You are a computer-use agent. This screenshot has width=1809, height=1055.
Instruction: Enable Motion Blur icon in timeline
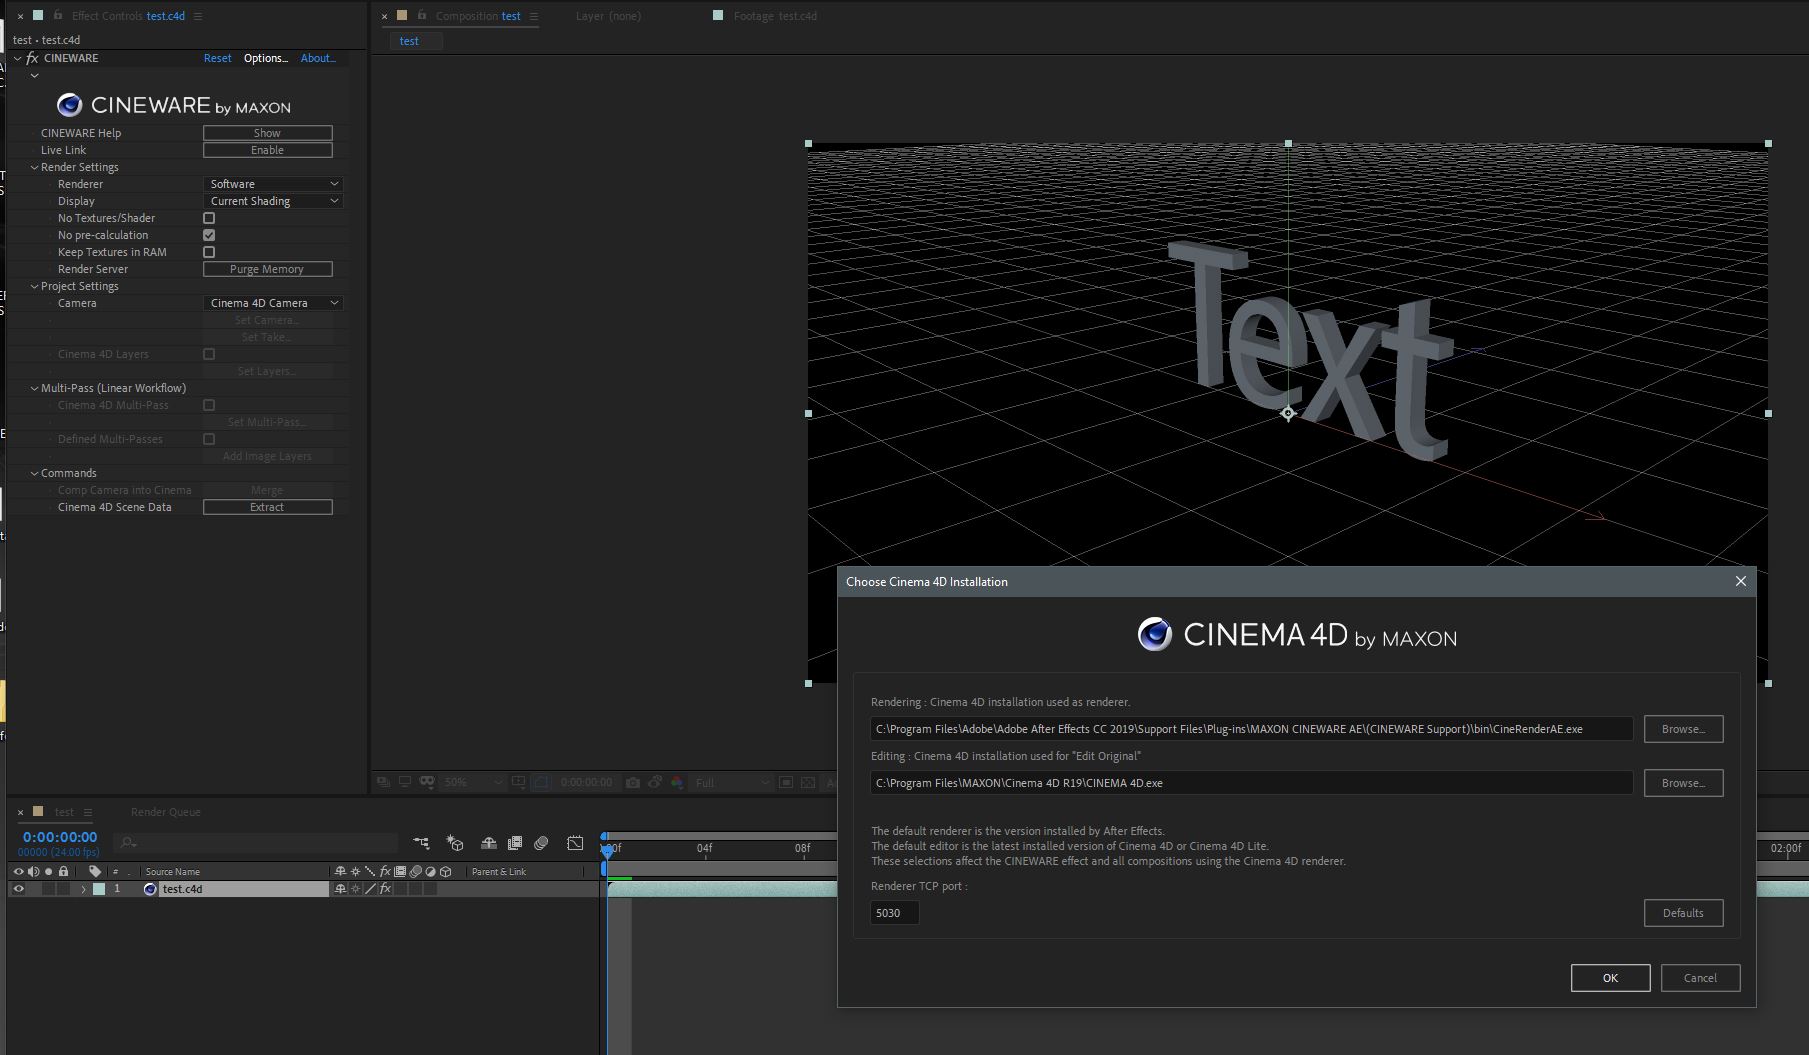(541, 843)
